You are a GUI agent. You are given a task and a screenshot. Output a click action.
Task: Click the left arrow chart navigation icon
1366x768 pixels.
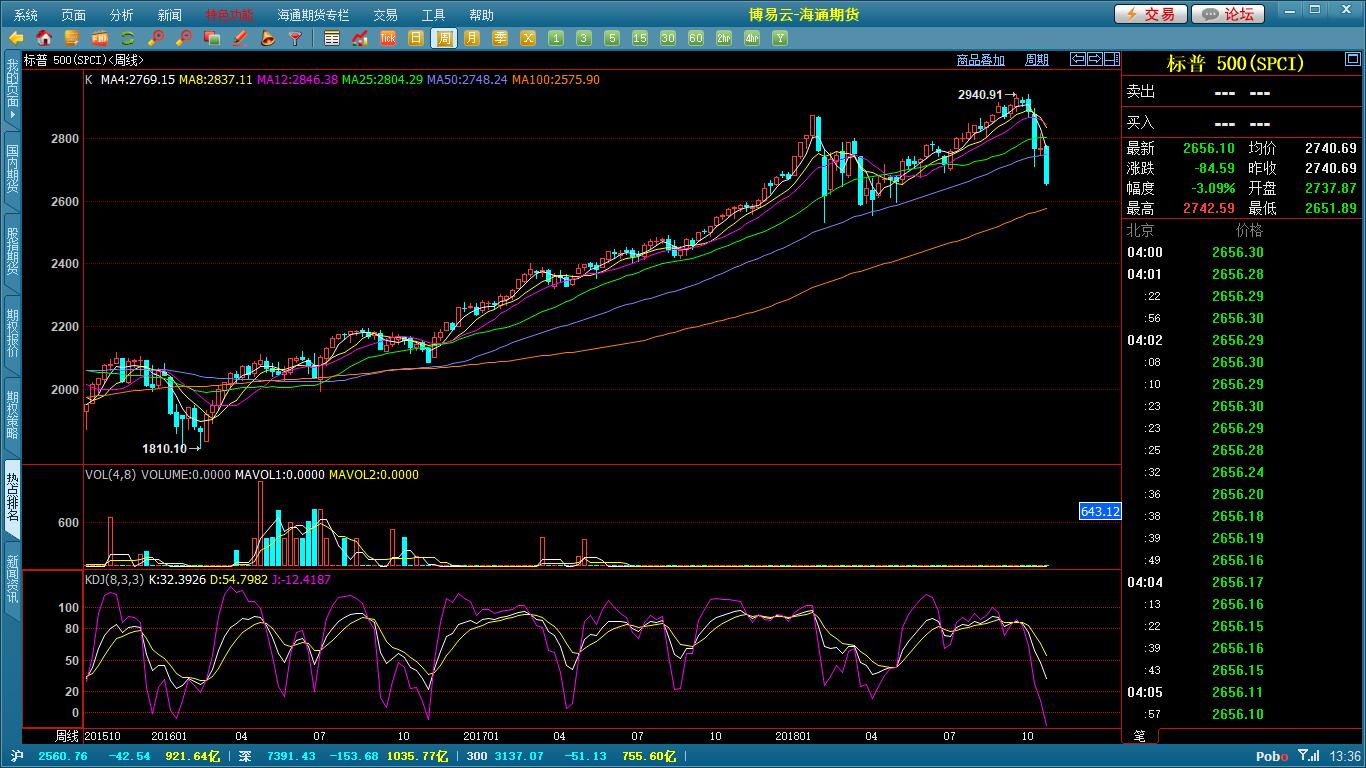(x=1077, y=59)
